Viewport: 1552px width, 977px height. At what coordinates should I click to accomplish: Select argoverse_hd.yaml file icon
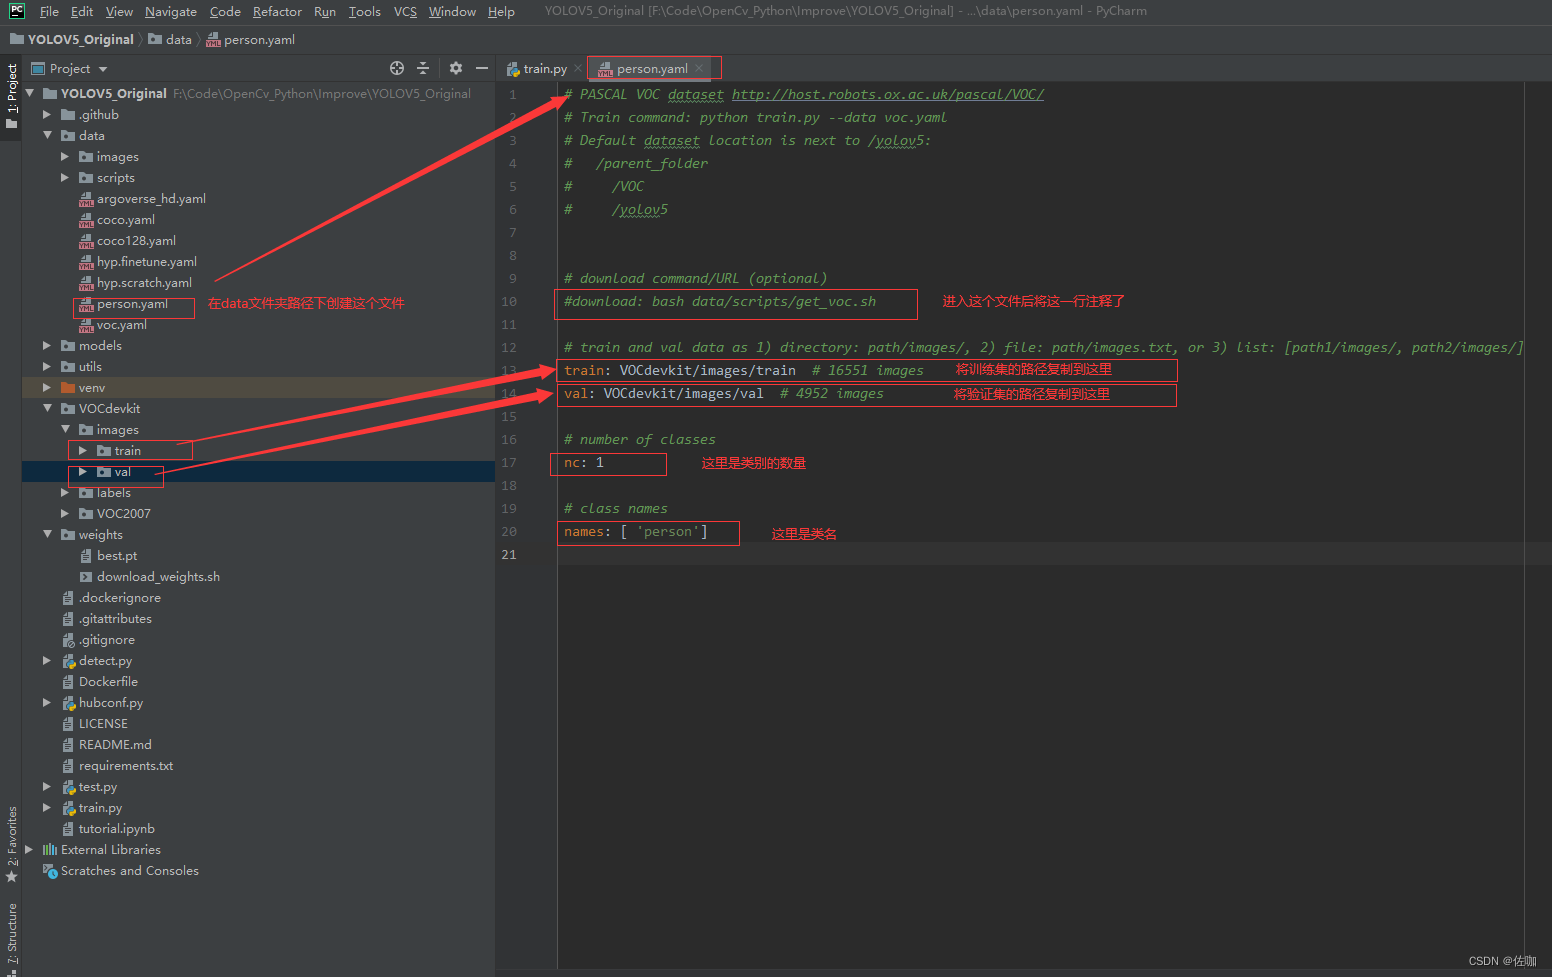pyautogui.click(x=86, y=199)
